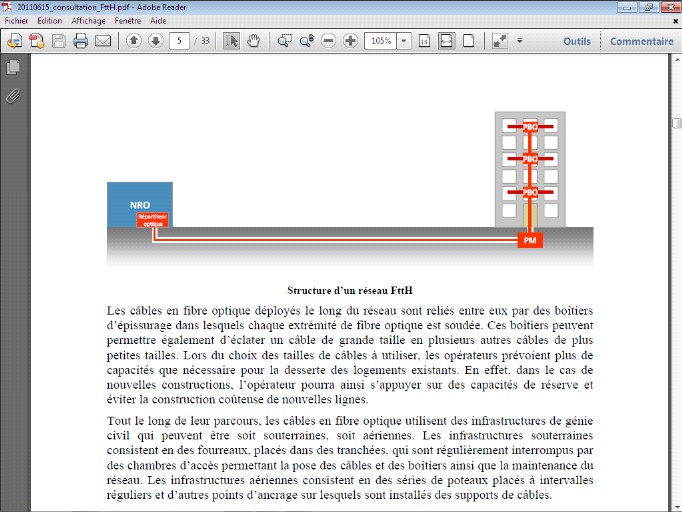Click the dynamic zoom magnifier icon
Image resolution: width=682 pixels, height=512 pixels.
(307, 41)
